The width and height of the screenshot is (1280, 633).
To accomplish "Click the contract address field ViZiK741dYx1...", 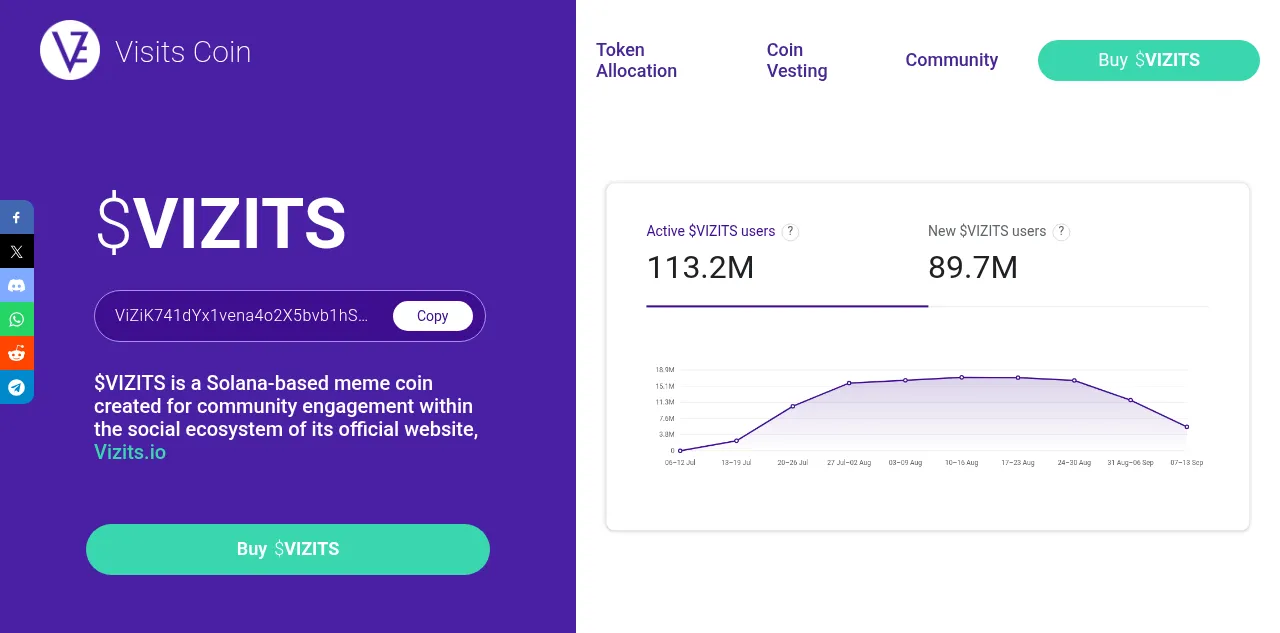I will tap(290, 316).
